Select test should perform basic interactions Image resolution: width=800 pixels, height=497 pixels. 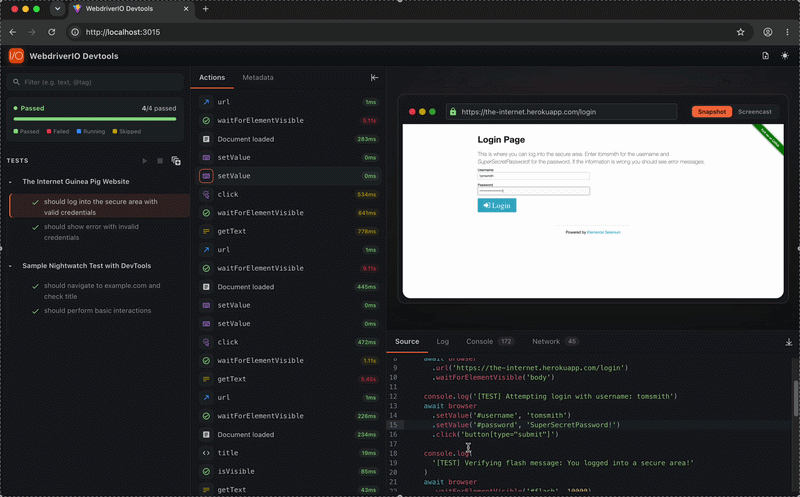(x=99, y=311)
